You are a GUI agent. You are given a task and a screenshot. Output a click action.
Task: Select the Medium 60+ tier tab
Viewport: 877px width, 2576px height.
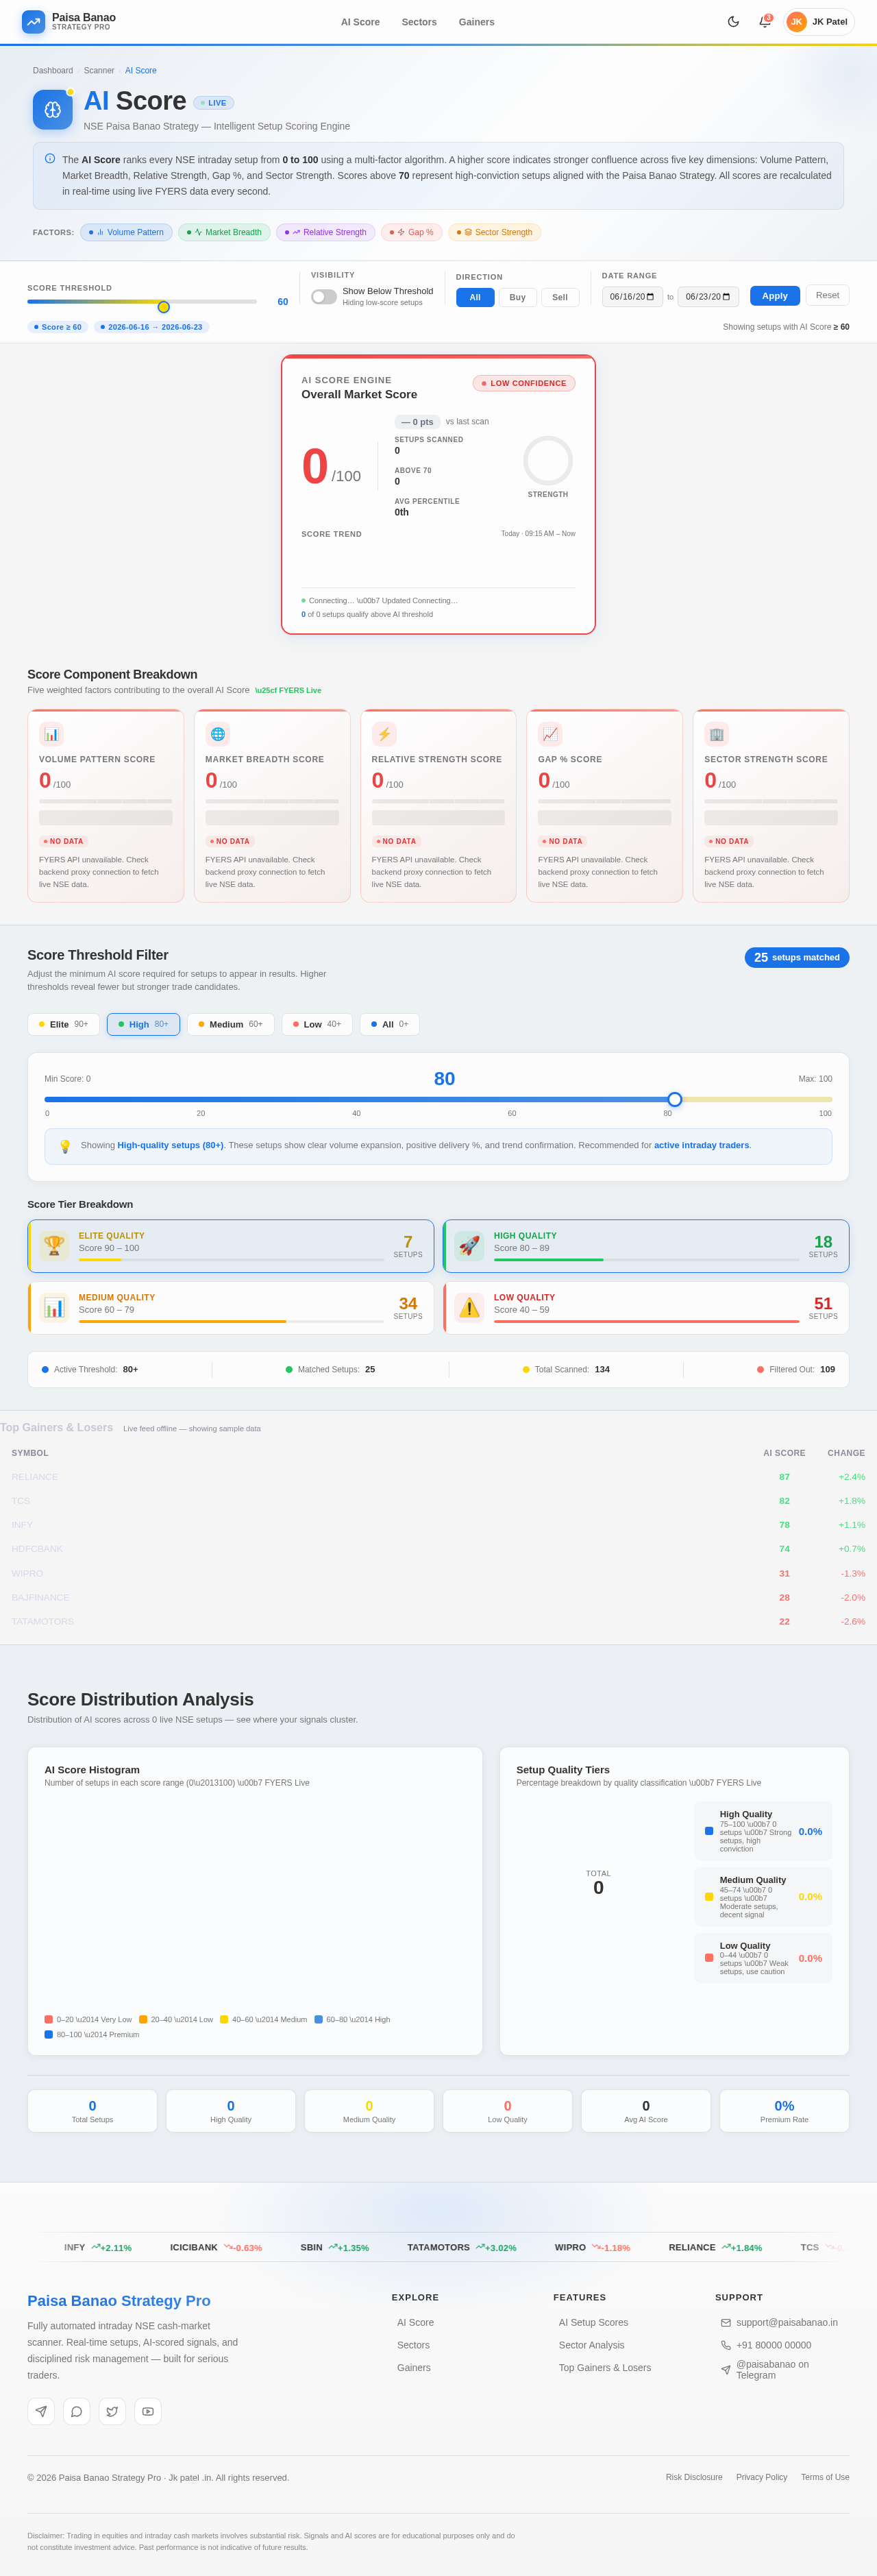230,1024
